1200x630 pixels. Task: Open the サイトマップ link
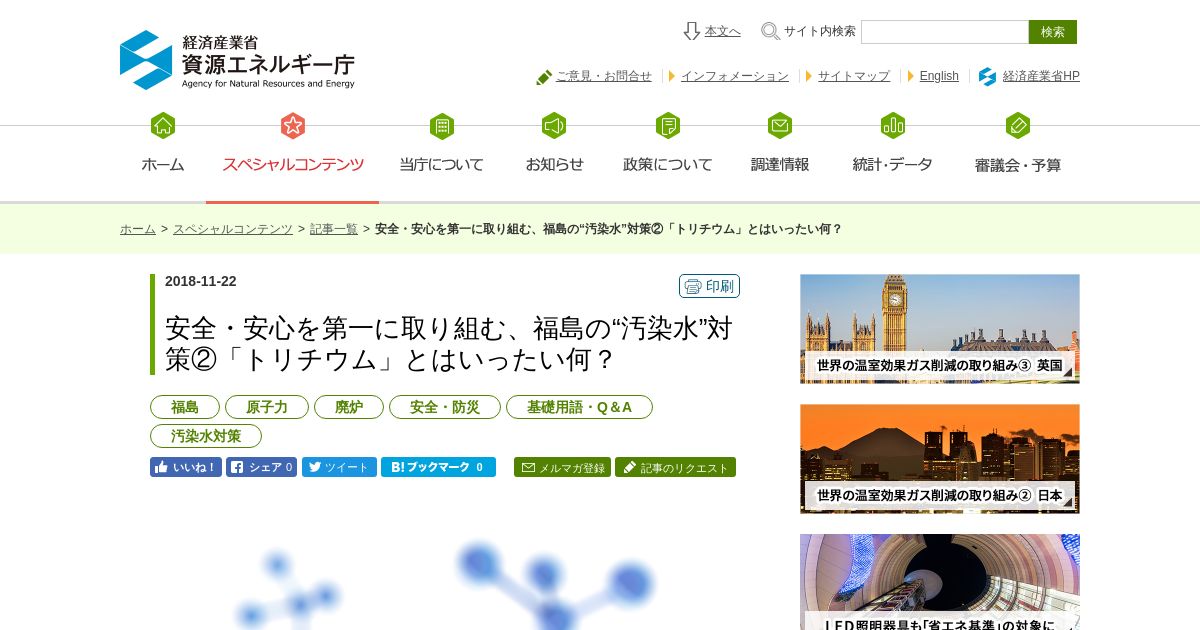854,76
